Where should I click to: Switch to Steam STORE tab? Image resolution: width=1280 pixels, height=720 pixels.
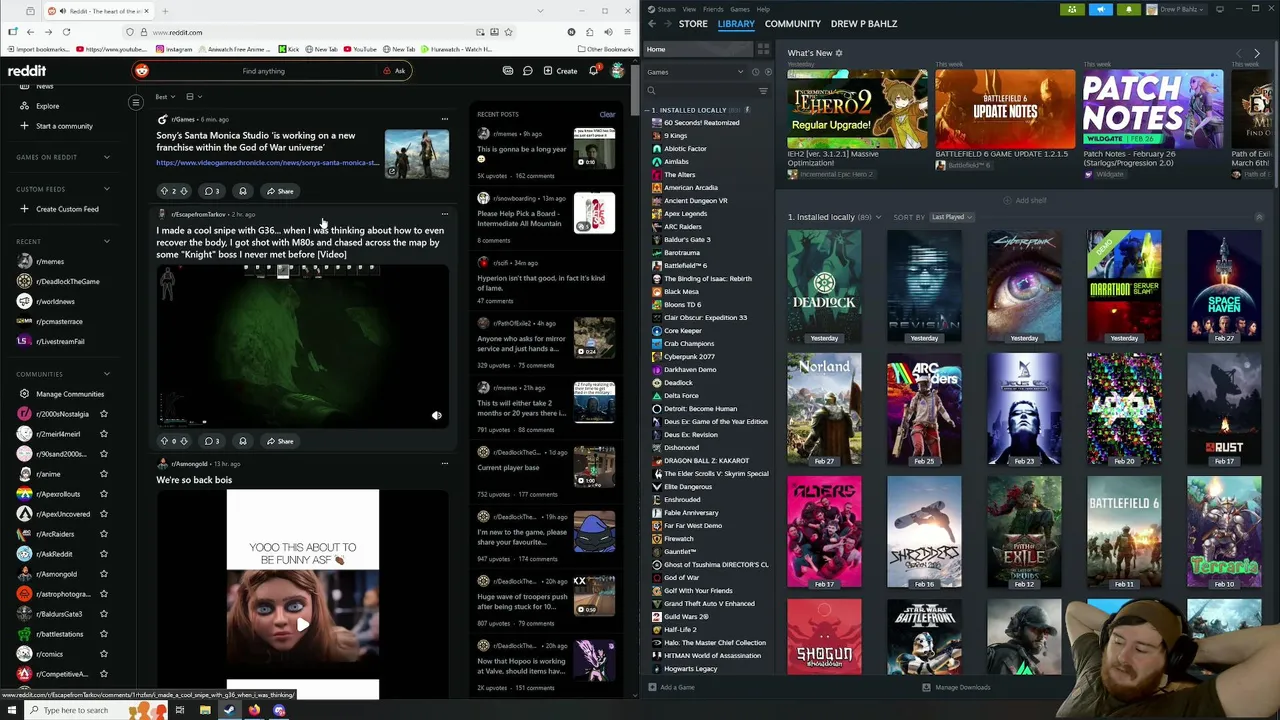pyautogui.click(x=693, y=24)
